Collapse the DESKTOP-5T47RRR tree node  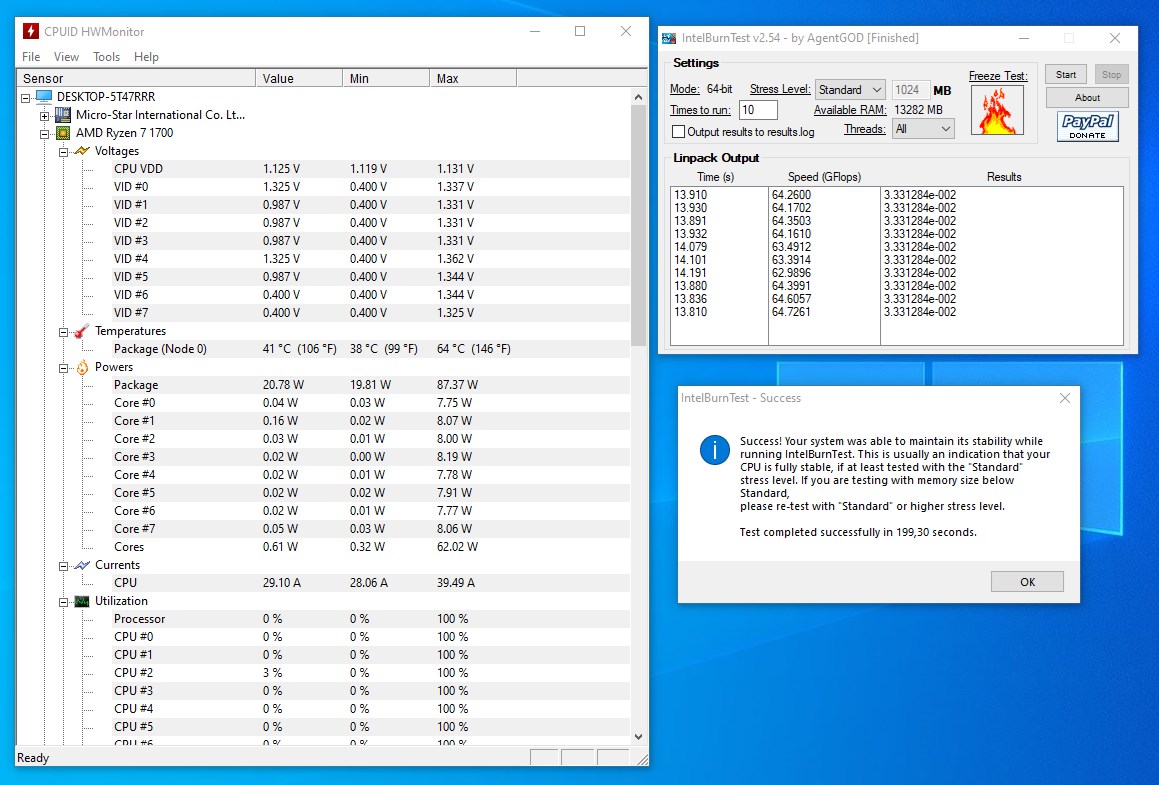pos(26,98)
